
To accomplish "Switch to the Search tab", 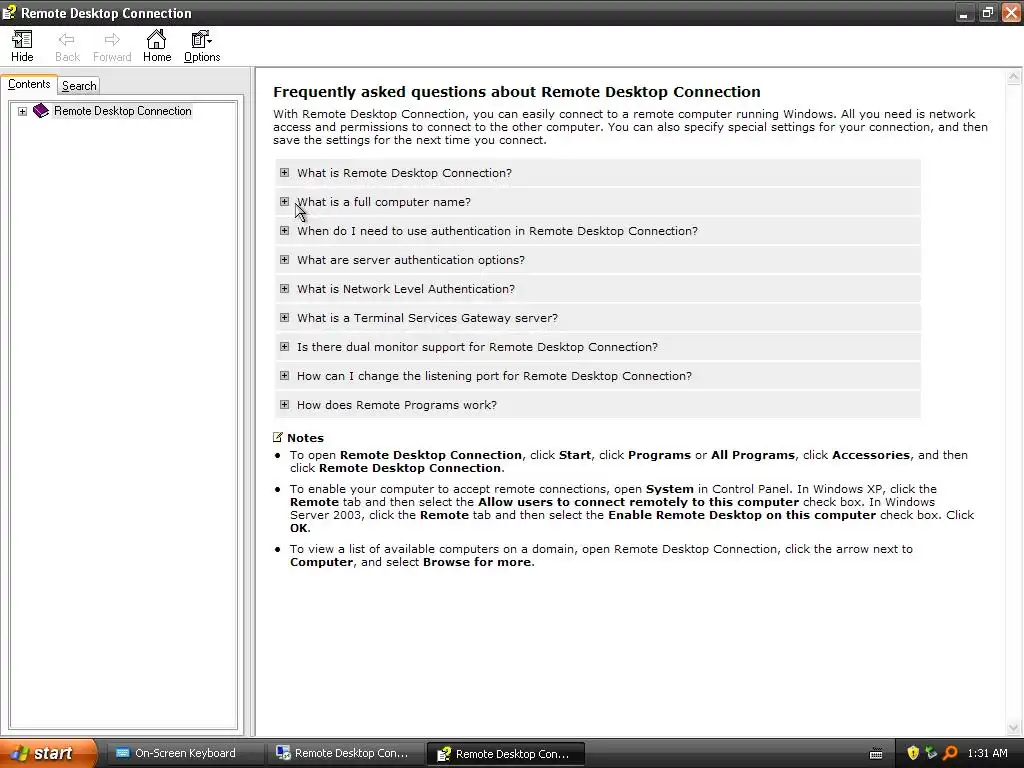I will (x=79, y=86).
